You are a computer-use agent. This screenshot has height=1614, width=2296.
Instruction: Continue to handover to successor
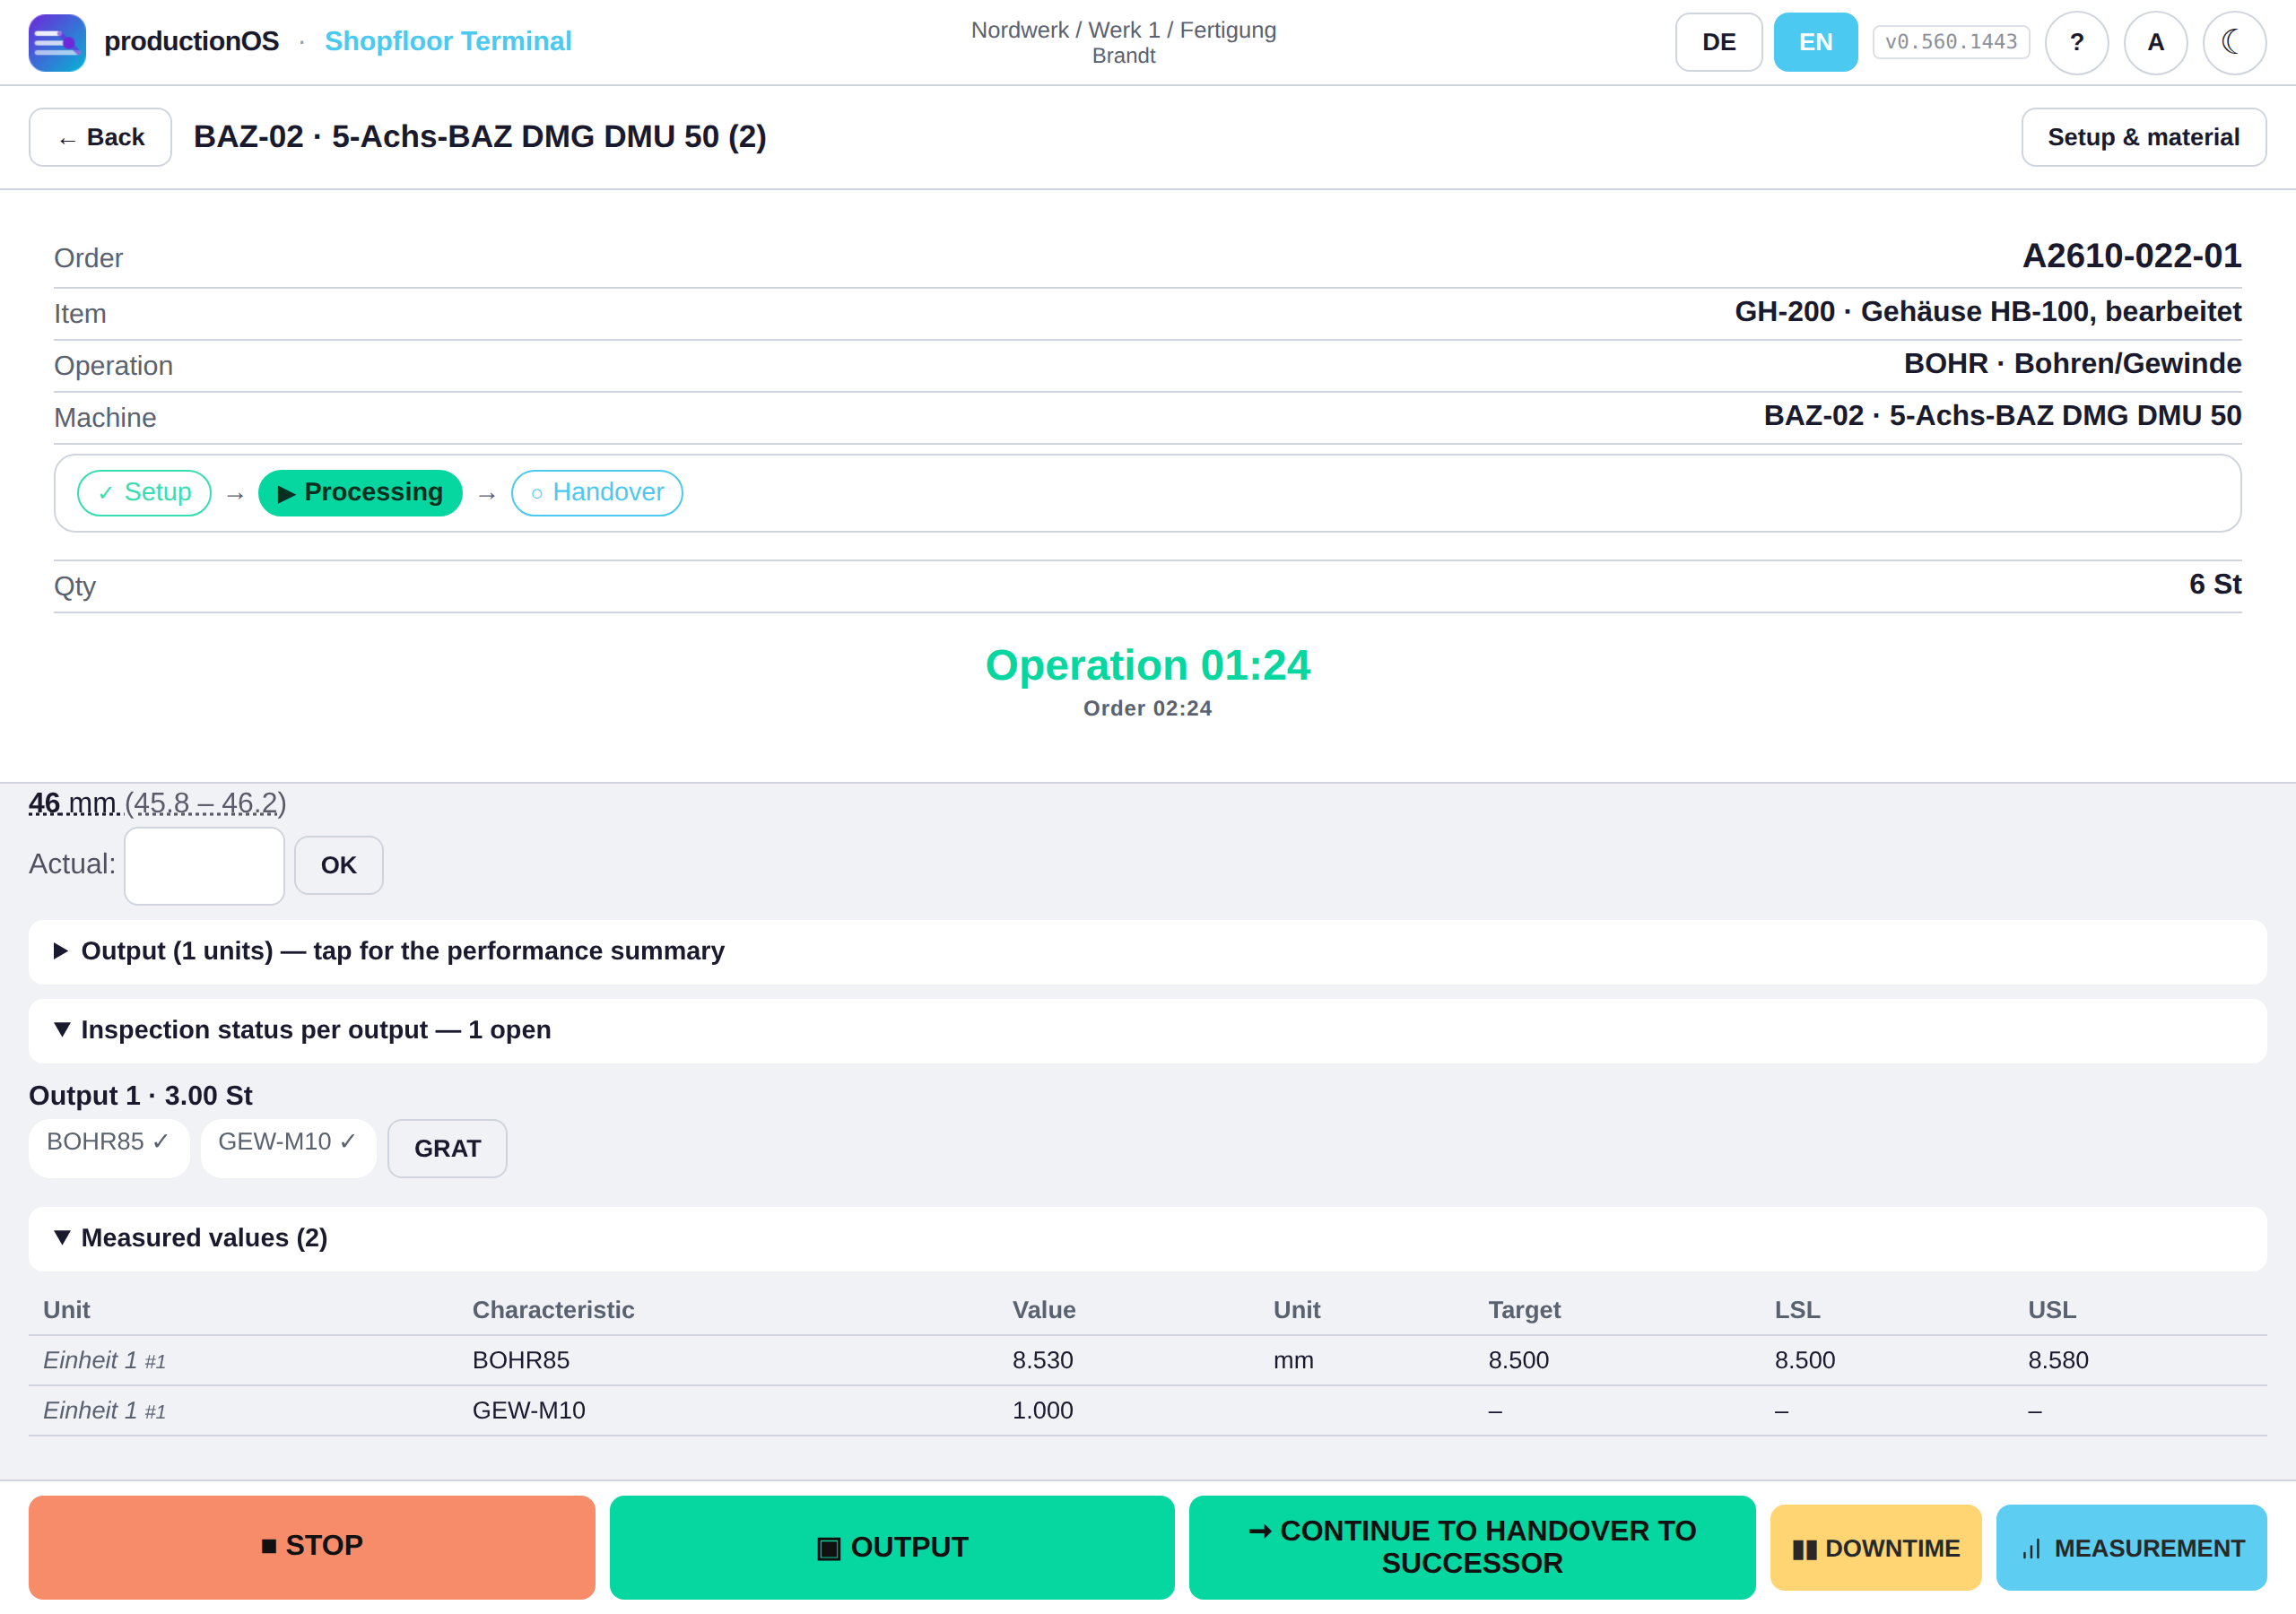(1472, 1546)
